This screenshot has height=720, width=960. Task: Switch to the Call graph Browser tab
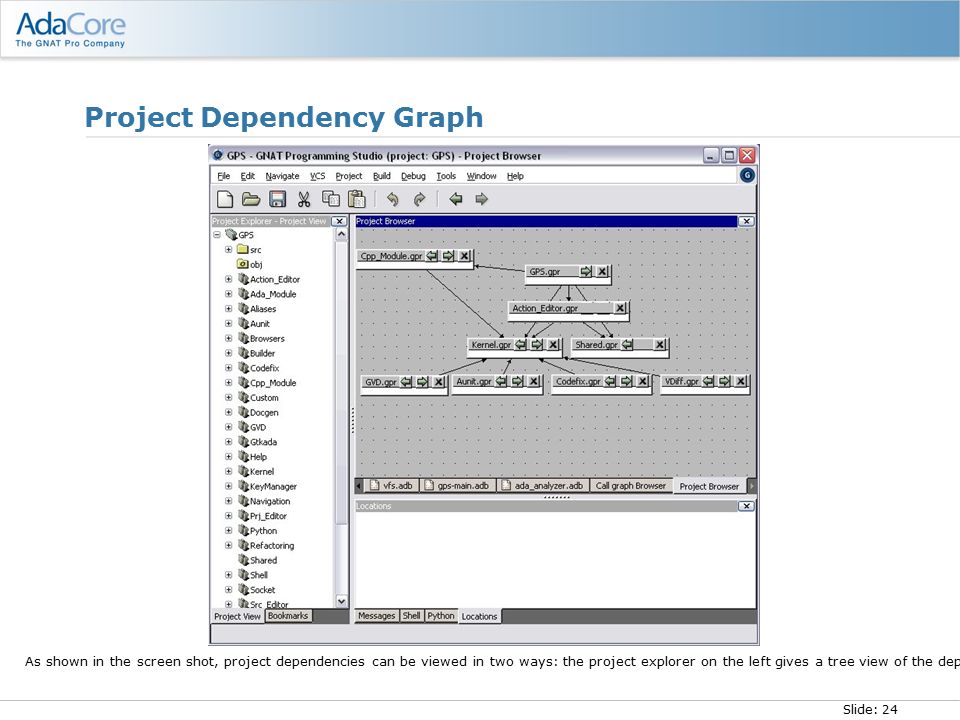[x=631, y=486]
